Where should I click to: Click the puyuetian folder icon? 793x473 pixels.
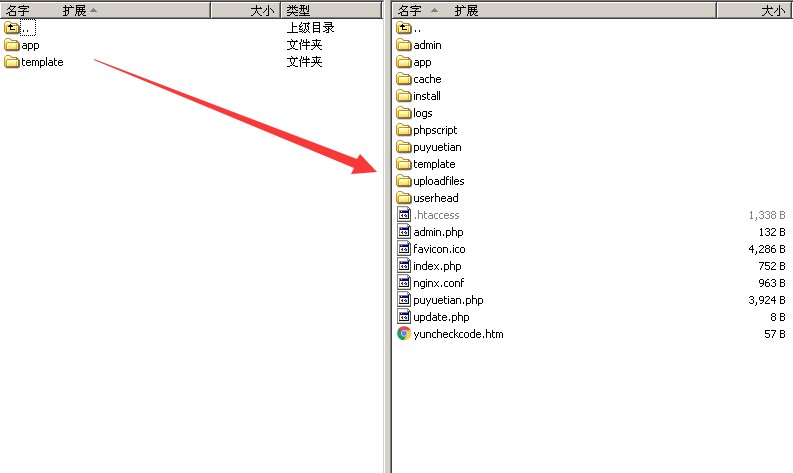pos(404,147)
